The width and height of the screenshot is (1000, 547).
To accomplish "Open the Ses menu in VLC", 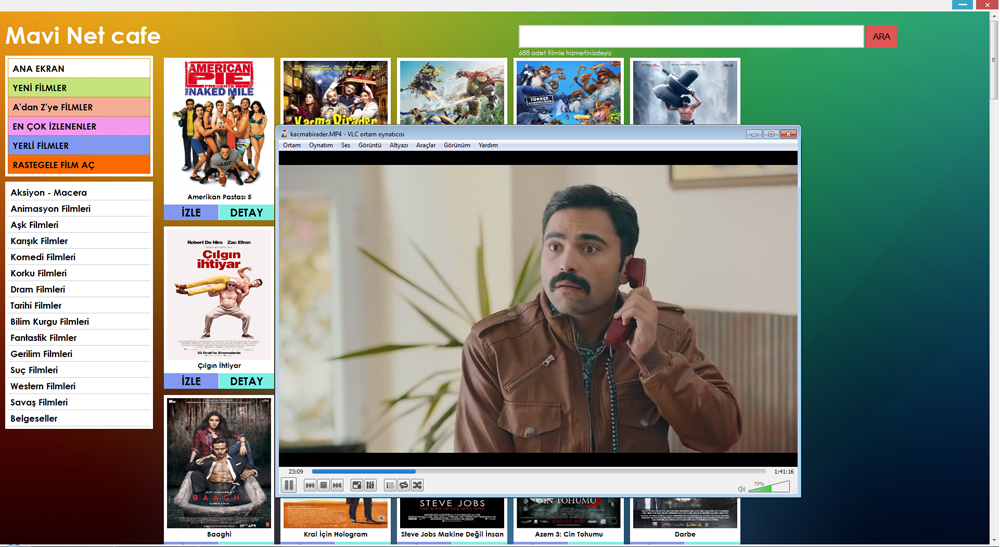I will 346,145.
